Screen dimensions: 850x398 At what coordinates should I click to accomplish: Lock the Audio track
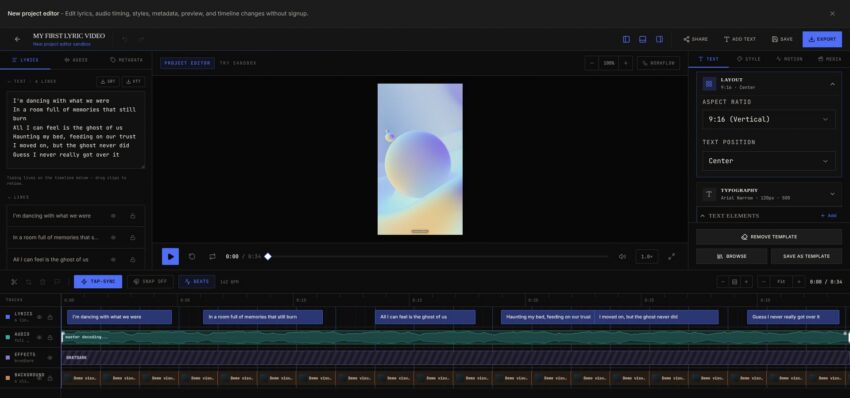click(x=50, y=337)
